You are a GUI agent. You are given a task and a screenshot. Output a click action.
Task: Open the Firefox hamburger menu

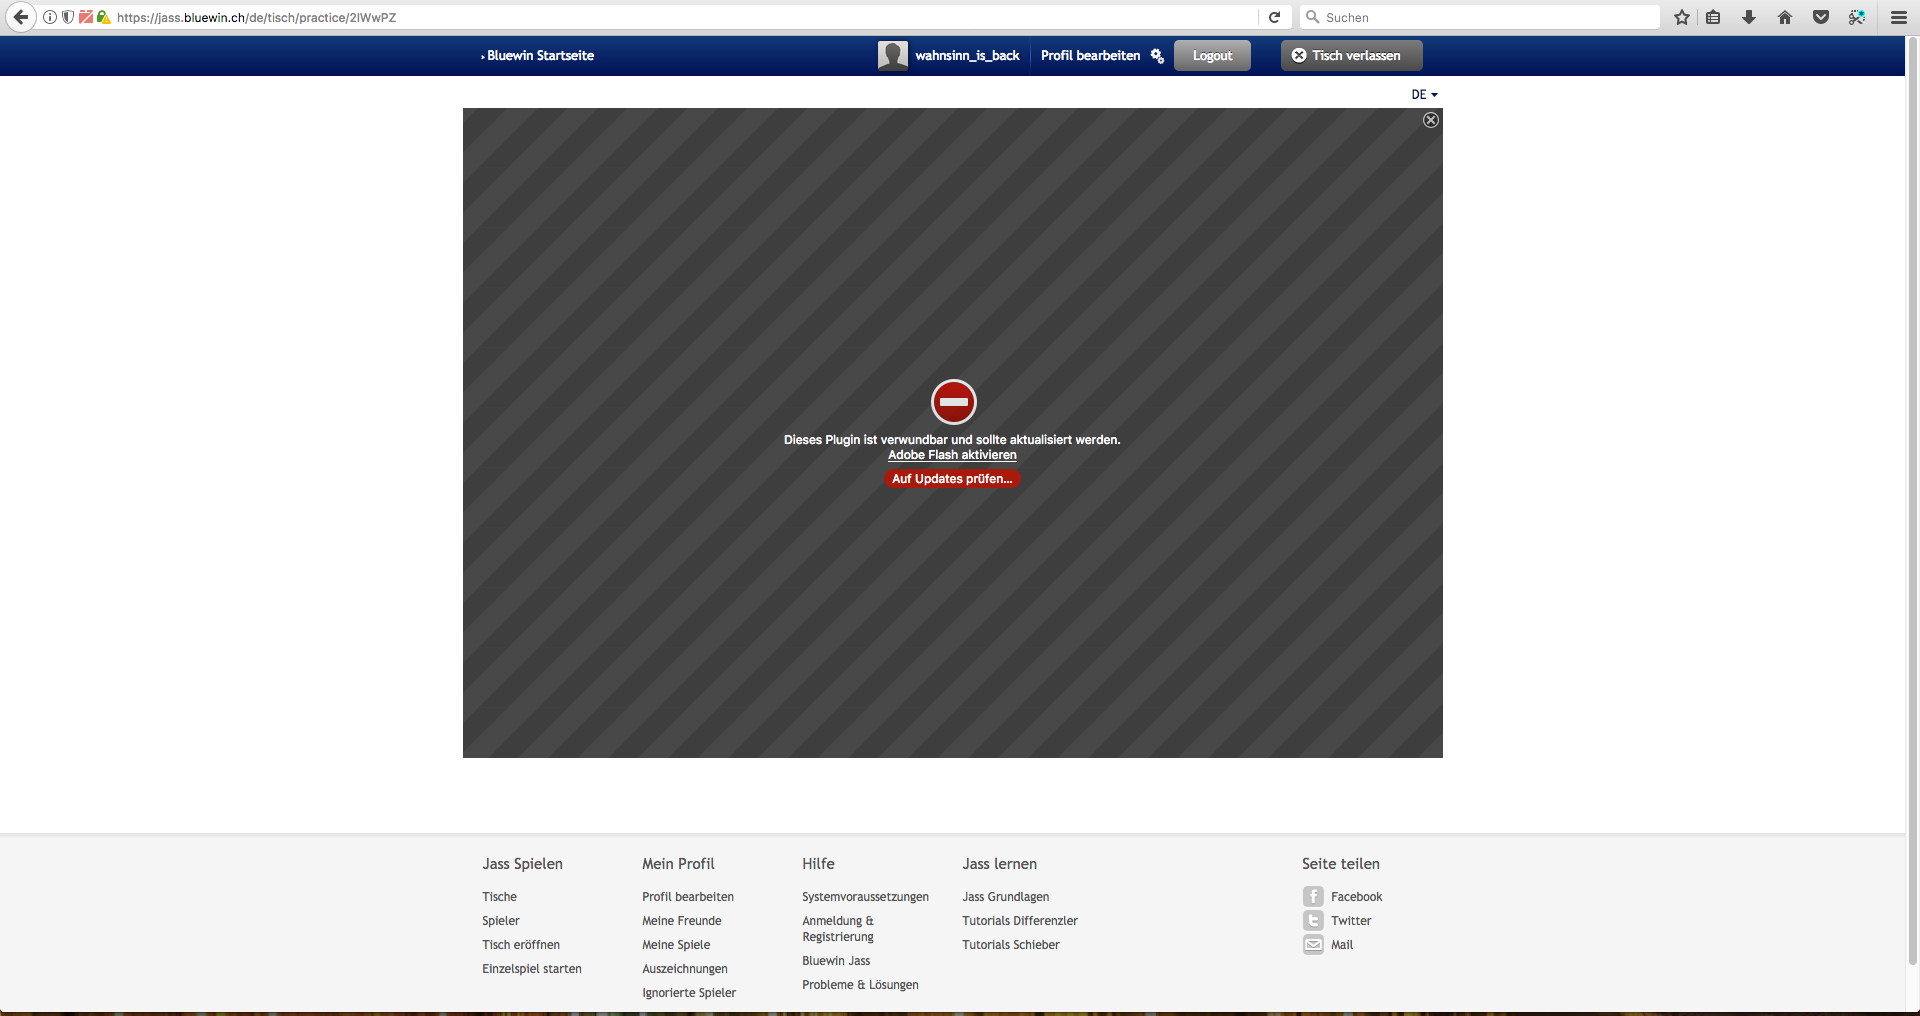[1899, 17]
